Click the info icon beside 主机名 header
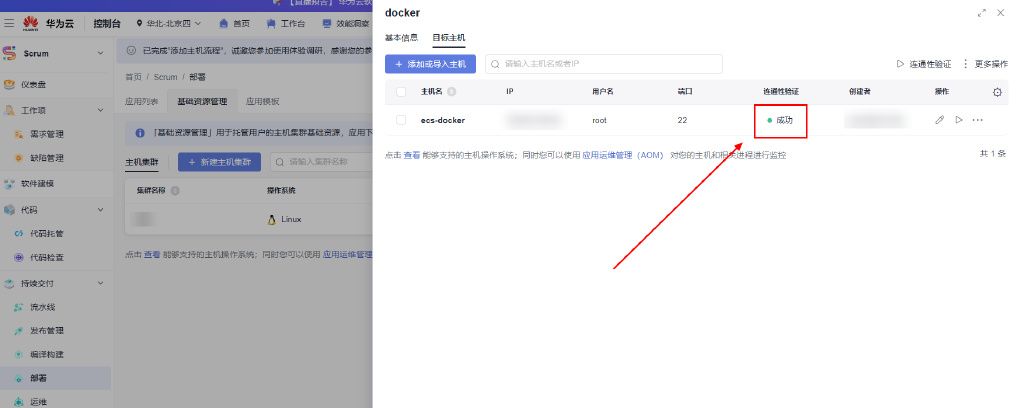Image resolution: width=1024 pixels, height=408 pixels. tap(451, 92)
